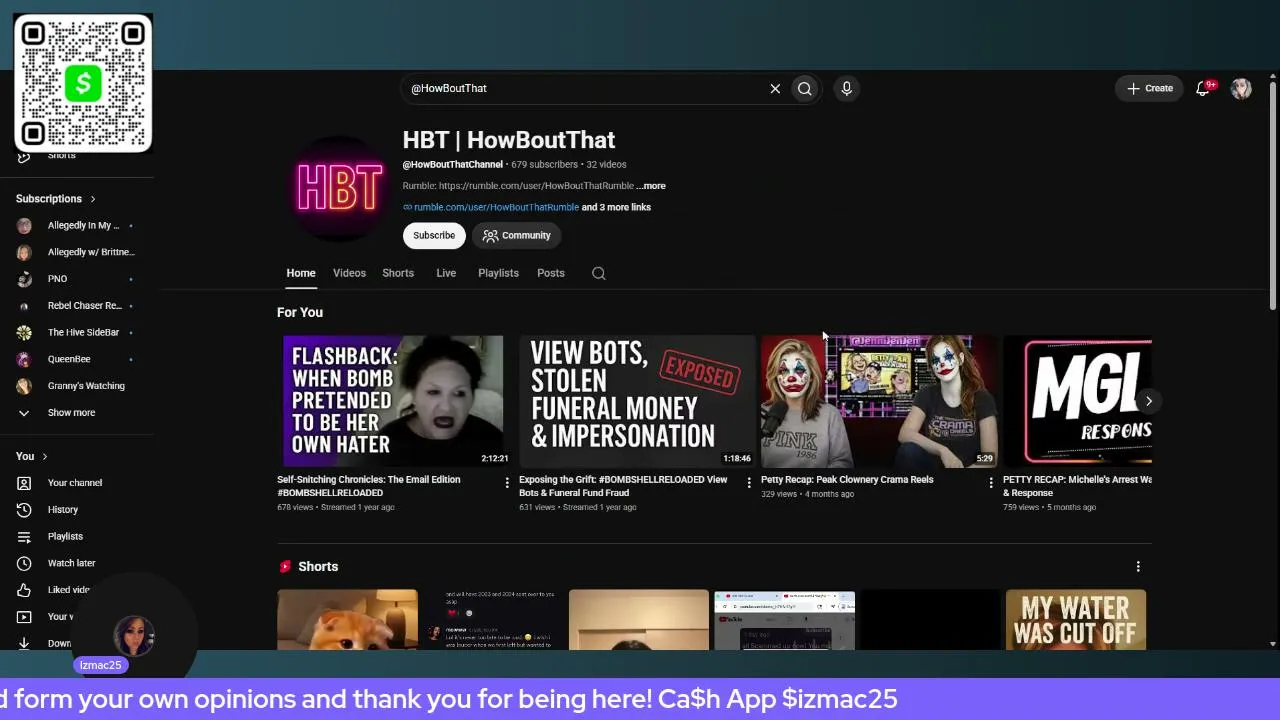Show next For You videos with the arrow
This screenshot has width=1280, height=720.
1149,401
